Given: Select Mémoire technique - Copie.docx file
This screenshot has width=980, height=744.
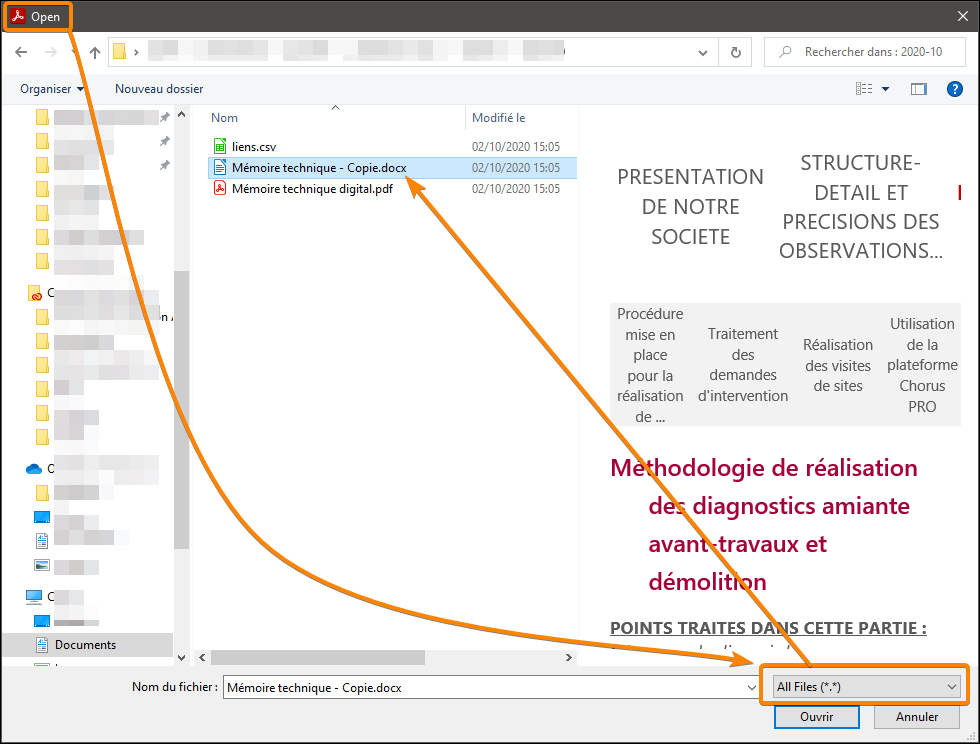Looking at the screenshot, I should click(x=319, y=167).
